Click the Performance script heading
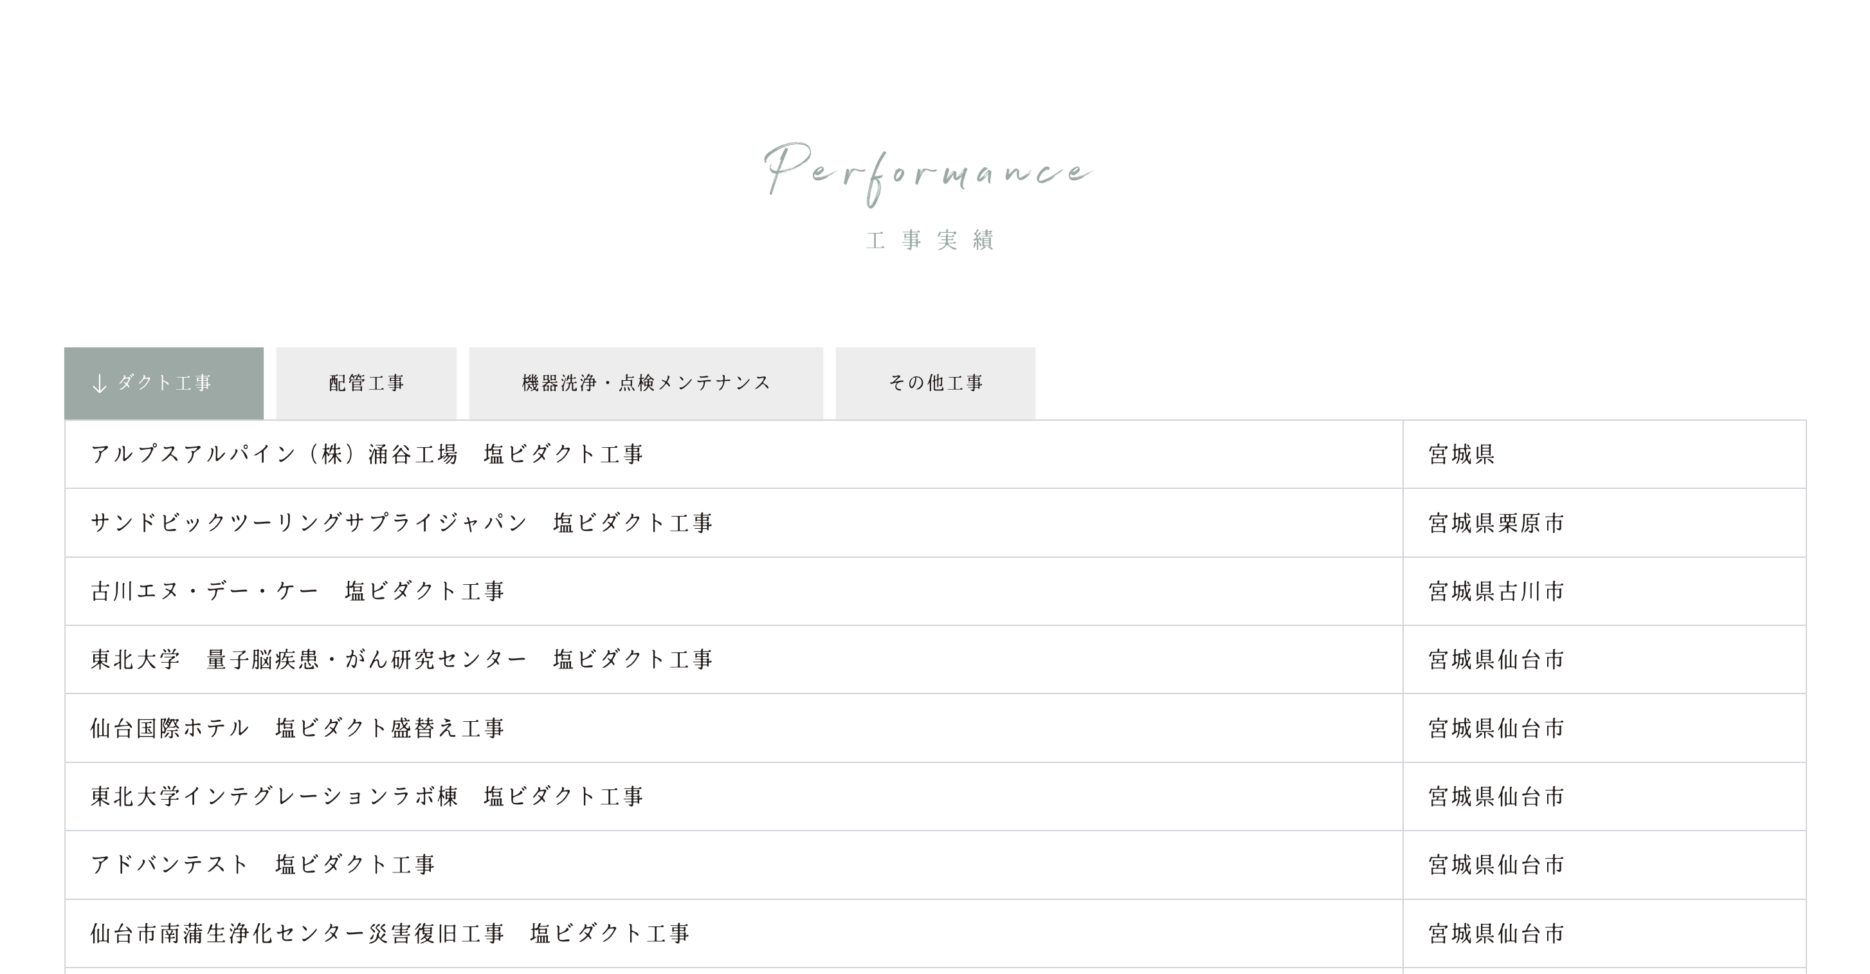This screenshot has height=974, width=1870. tap(928, 172)
